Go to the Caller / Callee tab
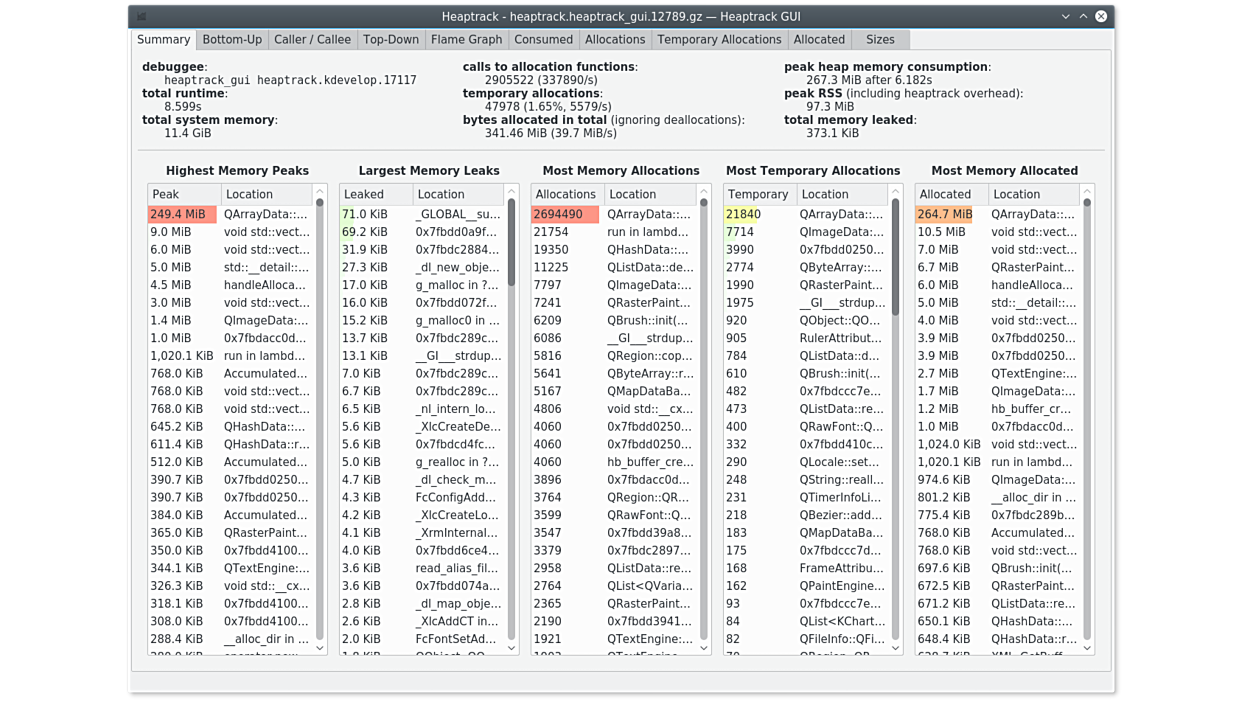This screenshot has width=1248, height=702. point(312,39)
